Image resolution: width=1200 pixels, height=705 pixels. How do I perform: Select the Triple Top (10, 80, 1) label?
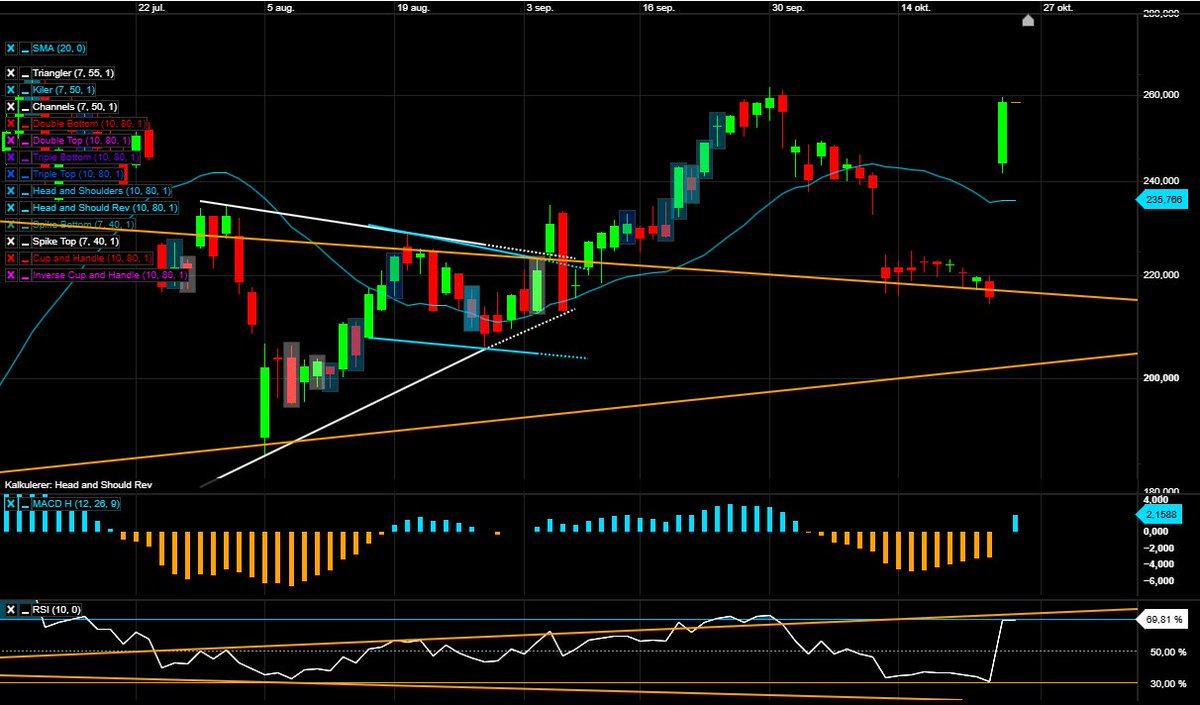pos(80,174)
